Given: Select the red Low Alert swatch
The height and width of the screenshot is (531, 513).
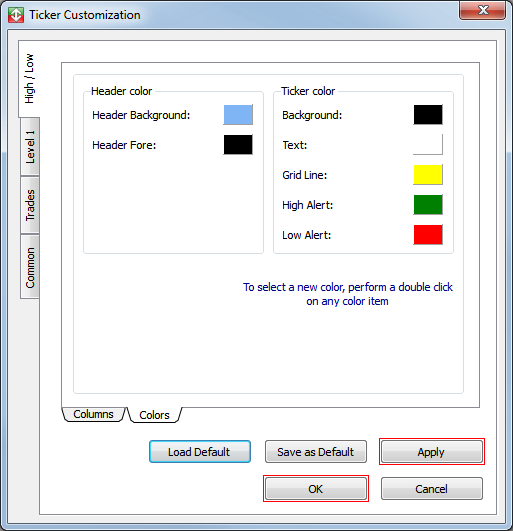Looking at the screenshot, I should pyautogui.click(x=428, y=235).
